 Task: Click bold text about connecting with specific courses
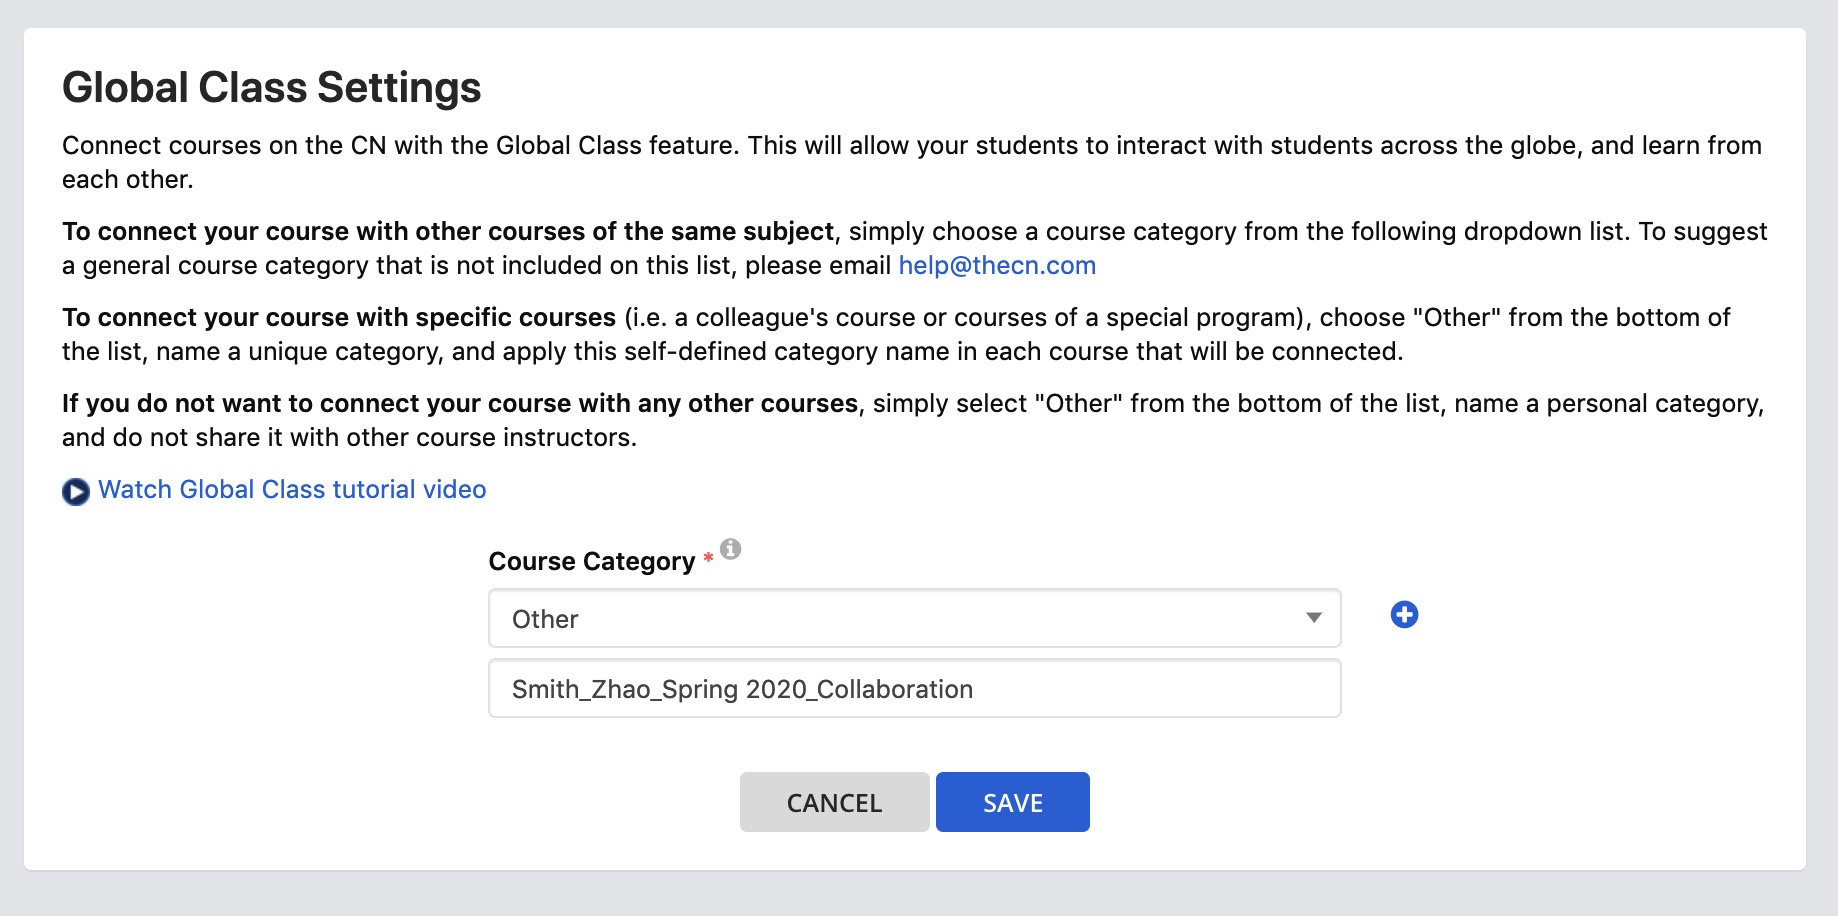[x=339, y=317]
